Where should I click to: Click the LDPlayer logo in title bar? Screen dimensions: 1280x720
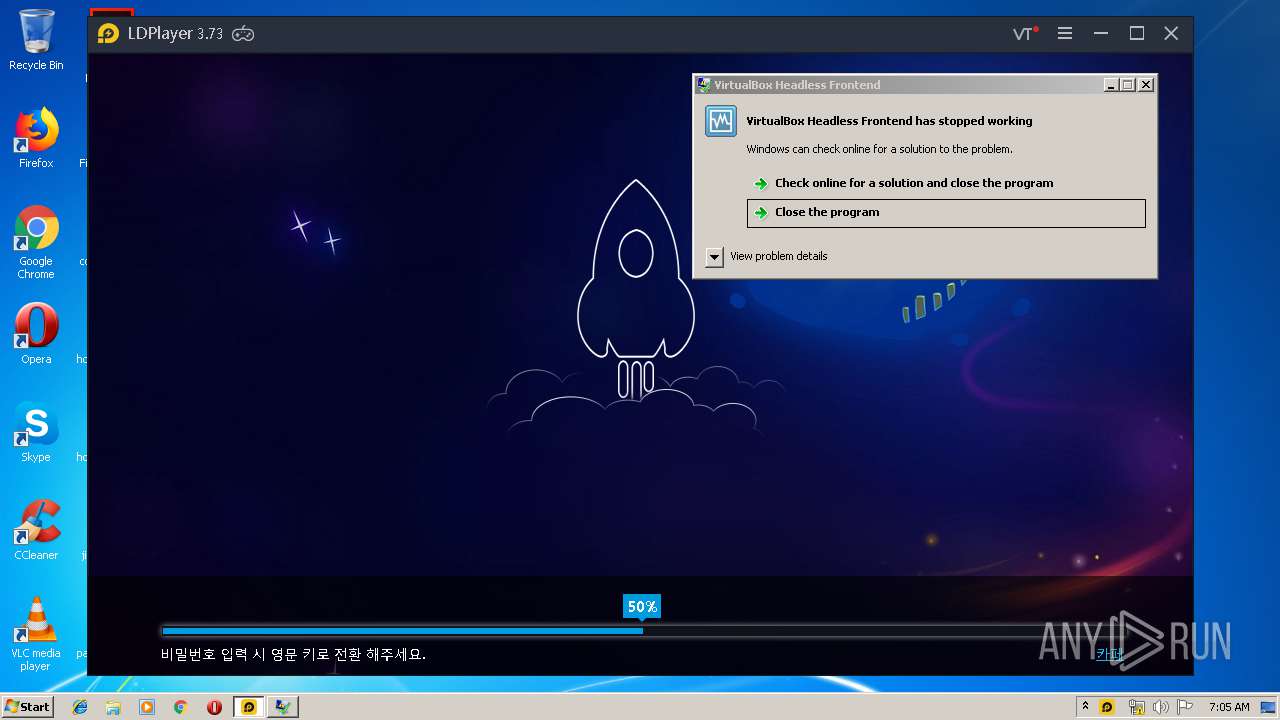(108, 34)
